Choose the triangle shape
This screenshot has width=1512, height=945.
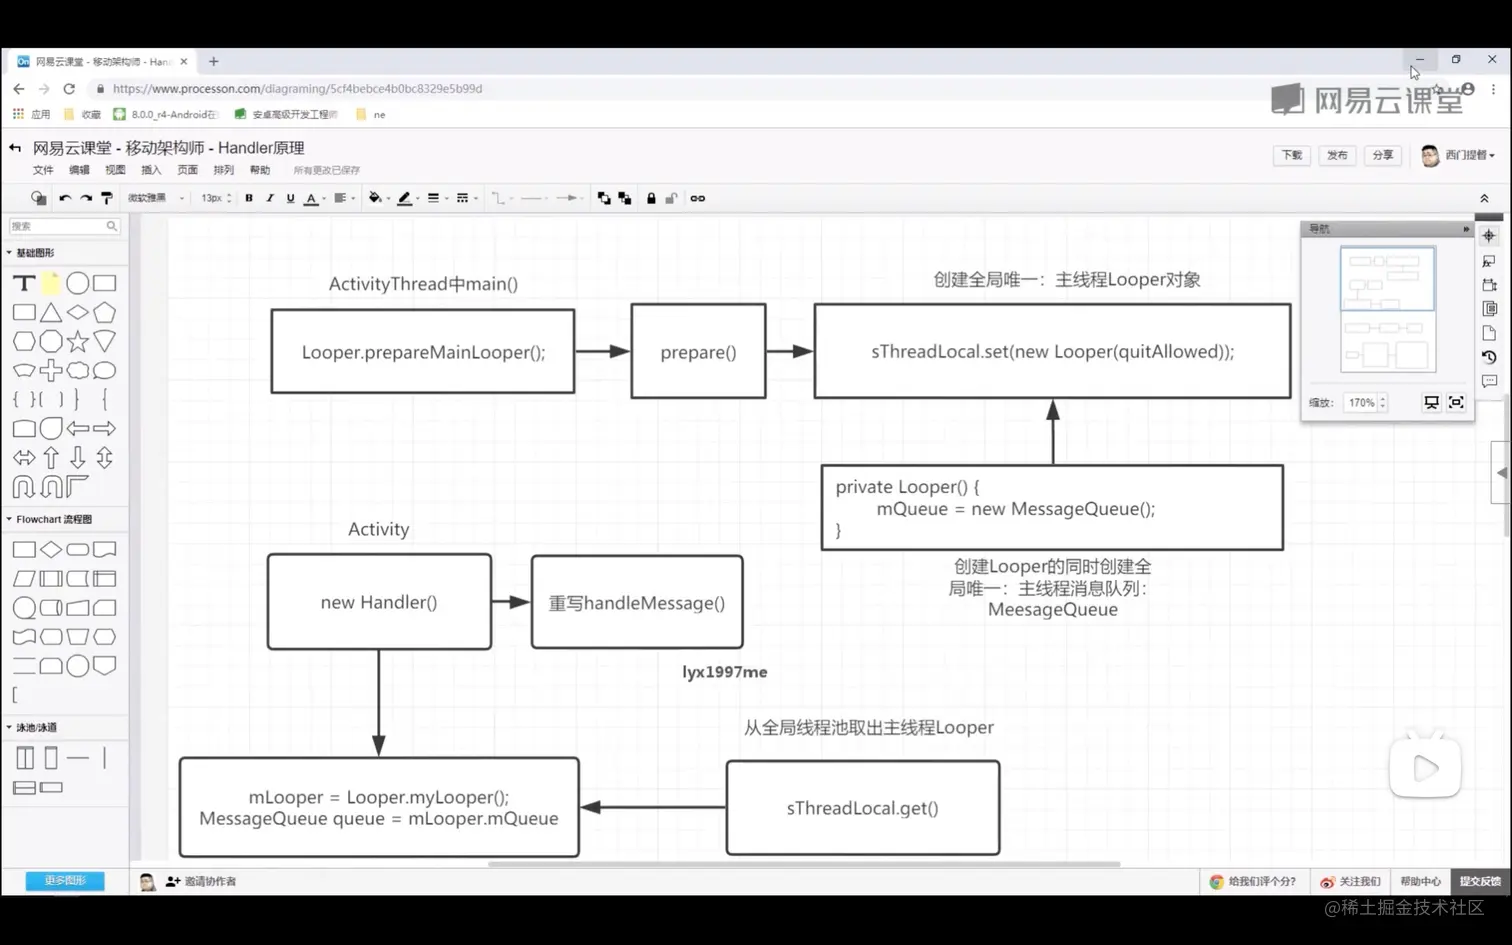click(51, 313)
